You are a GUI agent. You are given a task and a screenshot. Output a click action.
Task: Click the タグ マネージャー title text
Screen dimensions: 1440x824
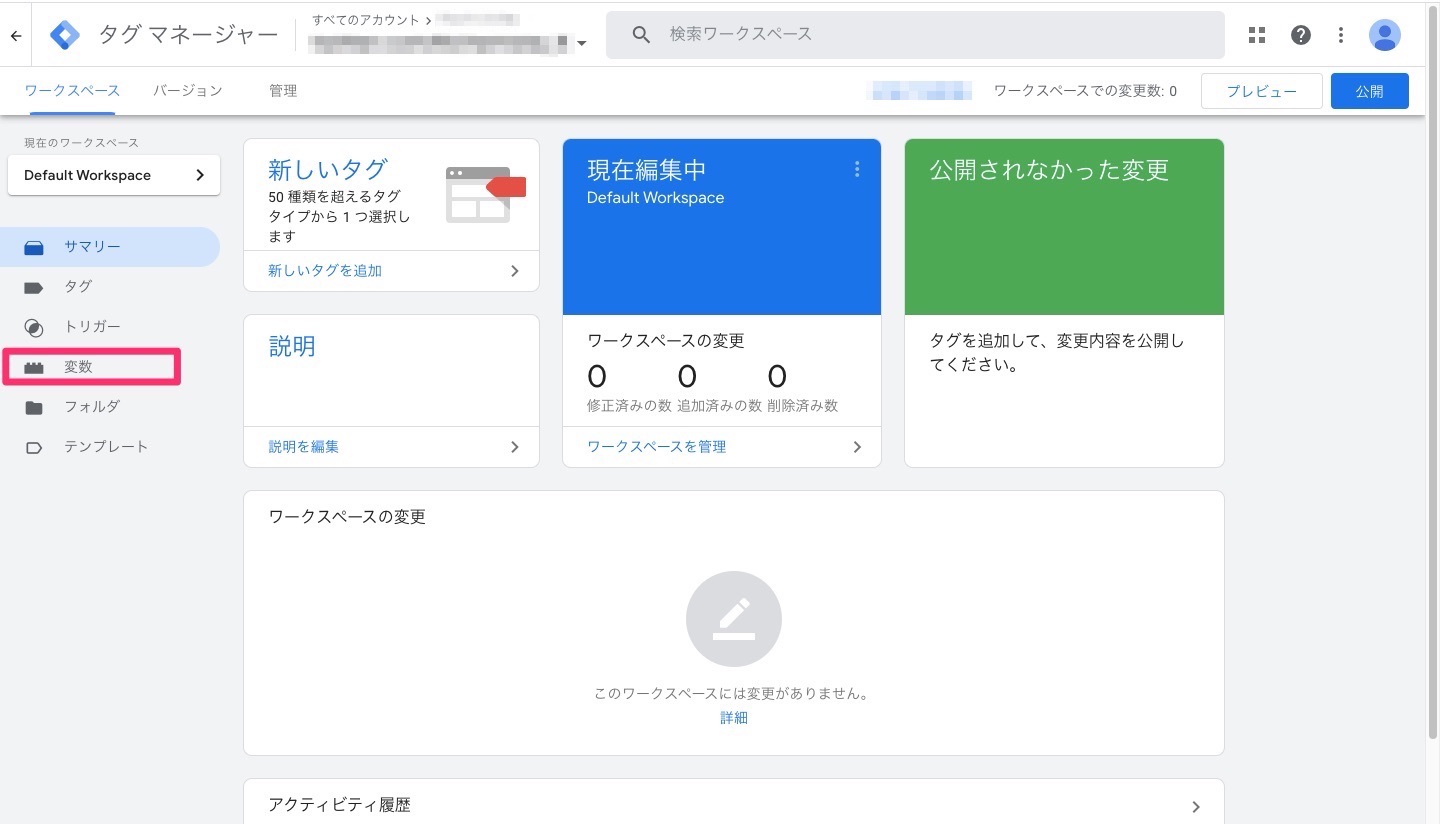tap(188, 35)
